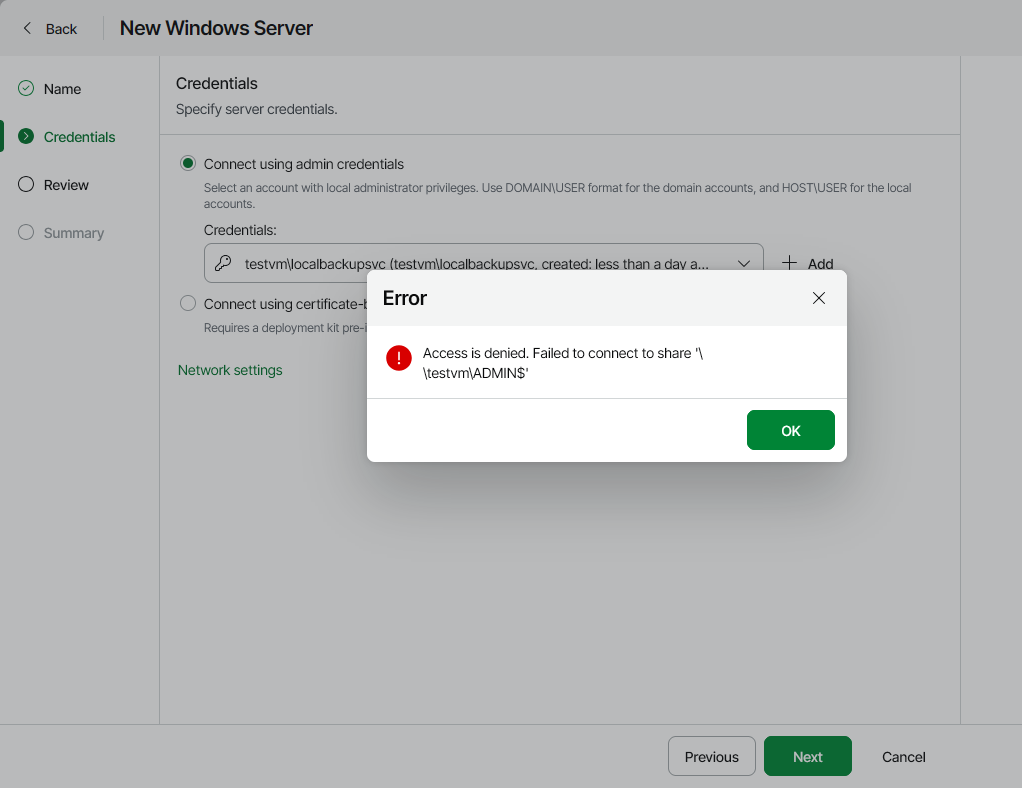
Task: Expand the Credentials dropdown chevron
Action: coord(744,264)
